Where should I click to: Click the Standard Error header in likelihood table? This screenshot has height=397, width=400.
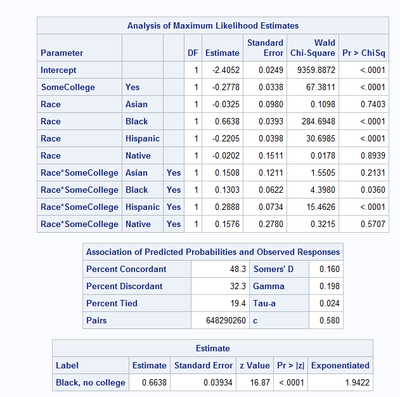pyautogui.click(x=265, y=48)
